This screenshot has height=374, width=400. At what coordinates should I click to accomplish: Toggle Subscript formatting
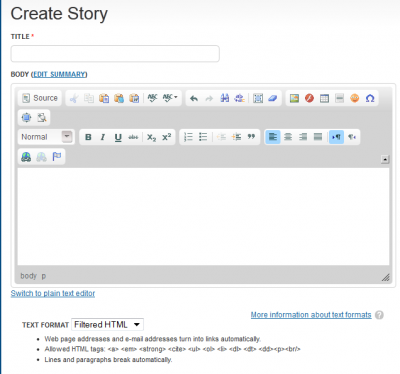pos(151,137)
